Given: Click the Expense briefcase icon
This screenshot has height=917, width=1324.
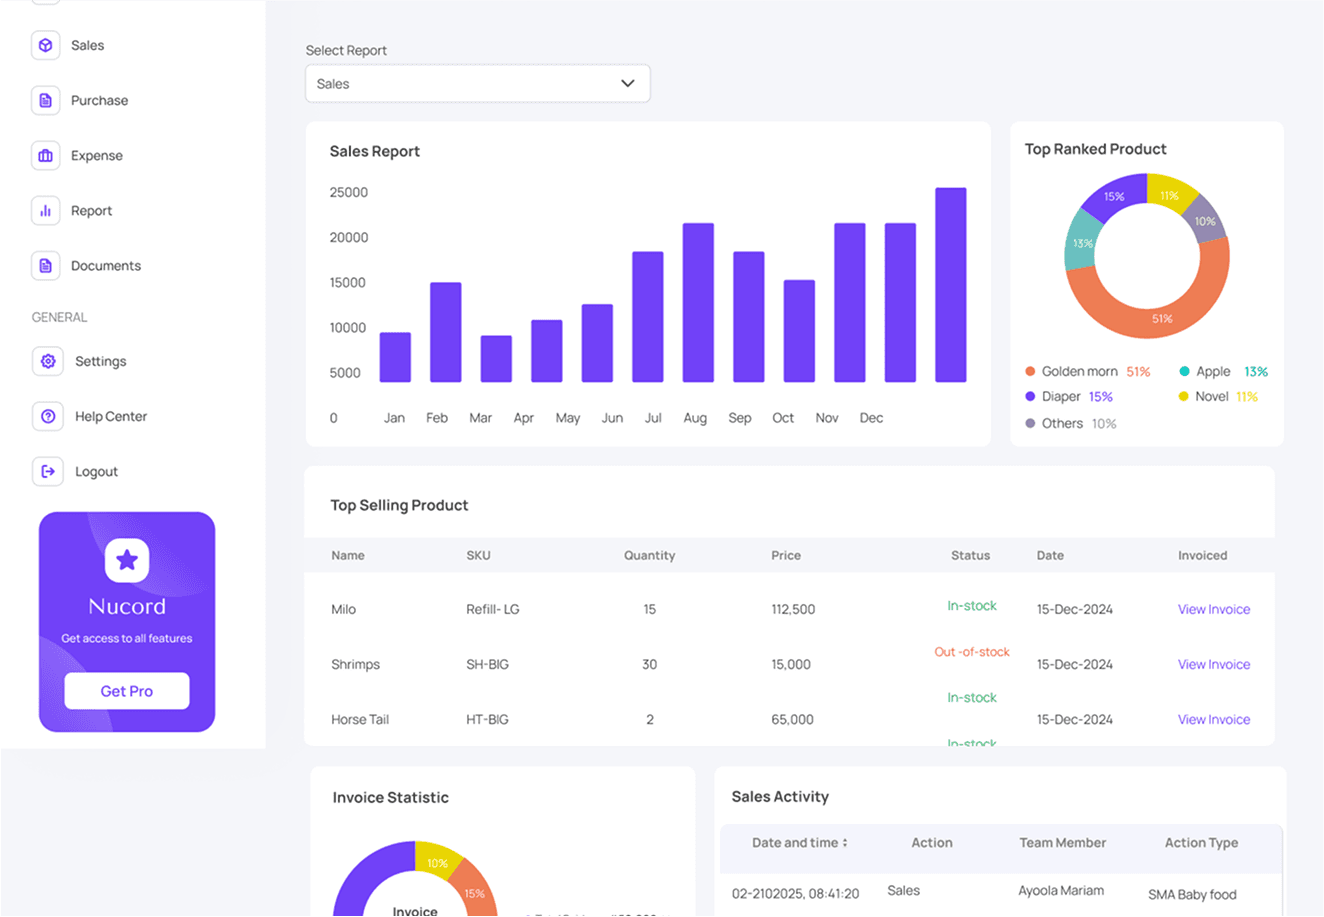Looking at the screenshot, I should pyautogui.click(x=45, y=155).
